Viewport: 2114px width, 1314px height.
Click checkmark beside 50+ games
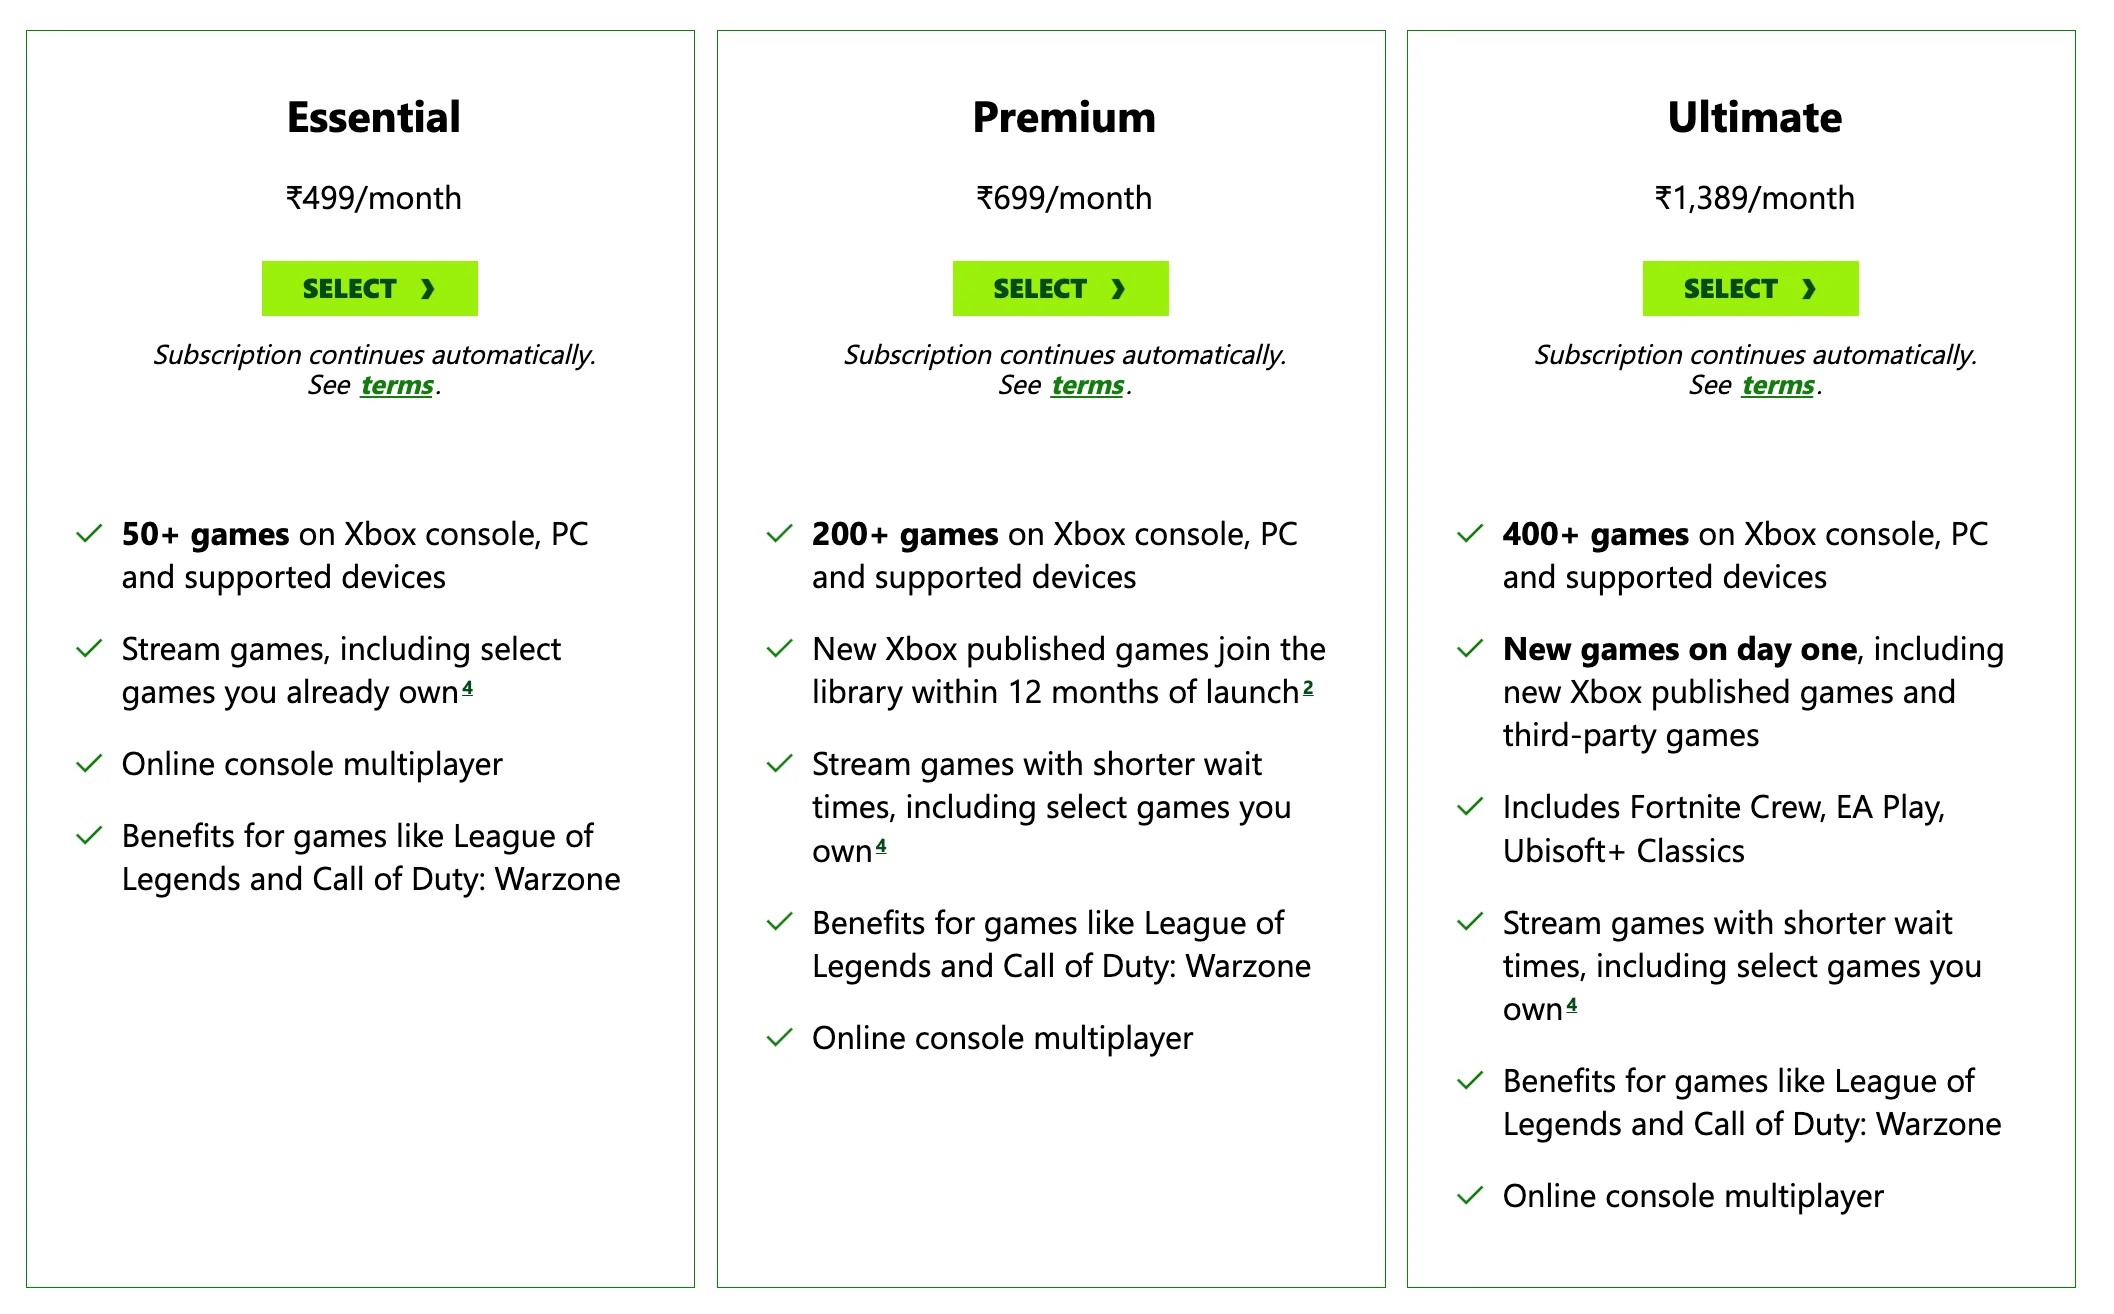[x=89, y=534]
